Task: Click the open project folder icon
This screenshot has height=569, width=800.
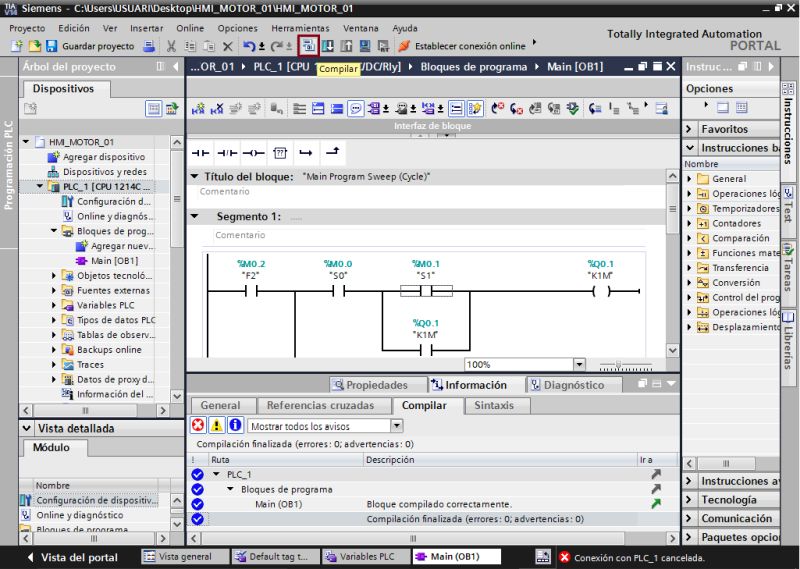Action: [x=34, y=46]
